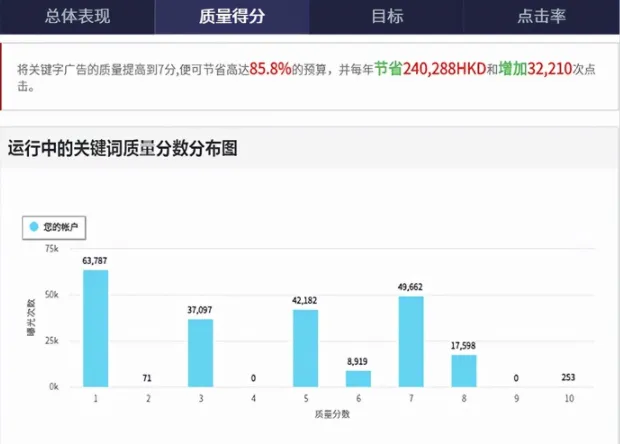Image resolution: width=620 pixels, height=444 pixels.
Task: Go to the 点击率 tab
Action: tap(541, 17)
